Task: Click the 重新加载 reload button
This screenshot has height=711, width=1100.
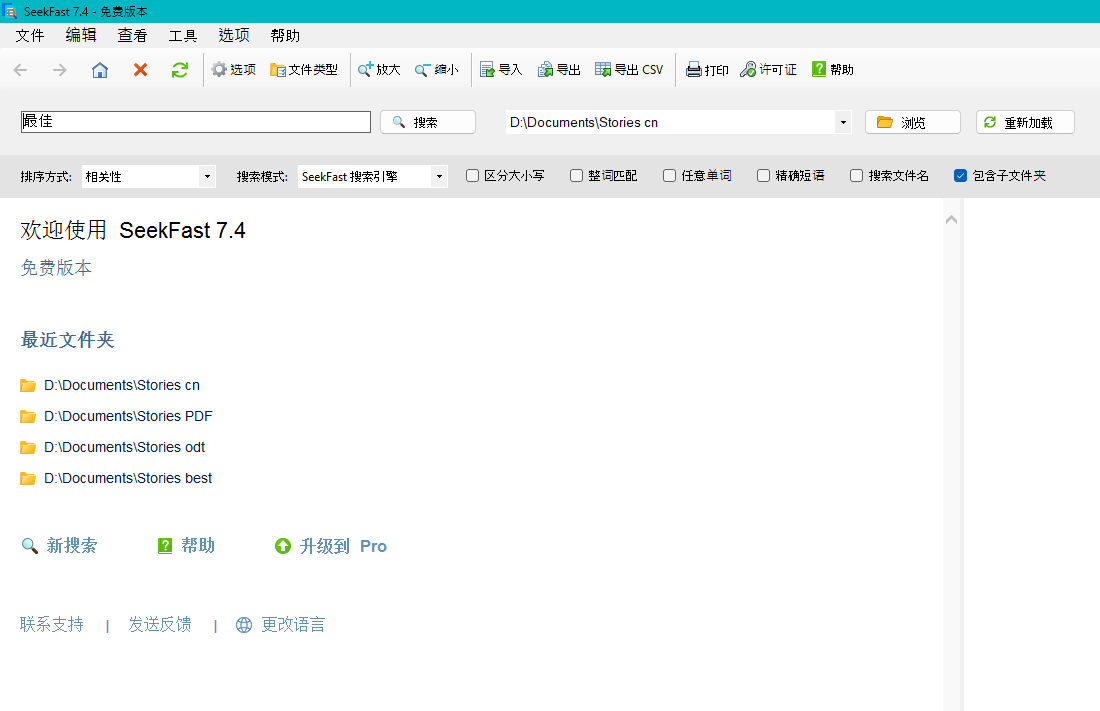Action: point(1025,122)
